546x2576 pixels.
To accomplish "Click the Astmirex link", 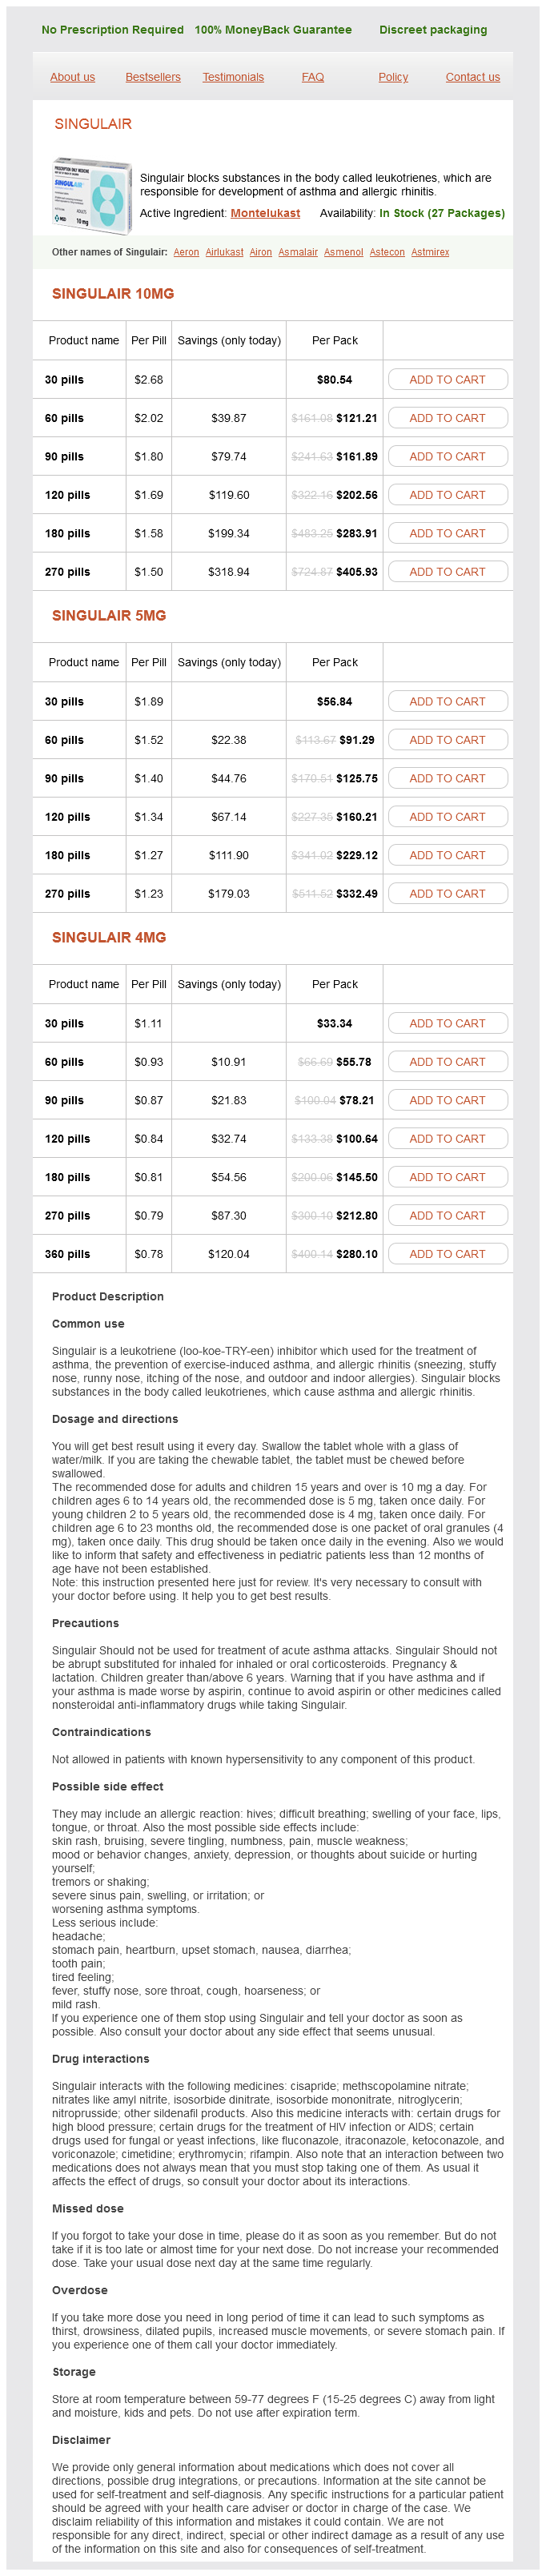I will (x=430, y=252).
